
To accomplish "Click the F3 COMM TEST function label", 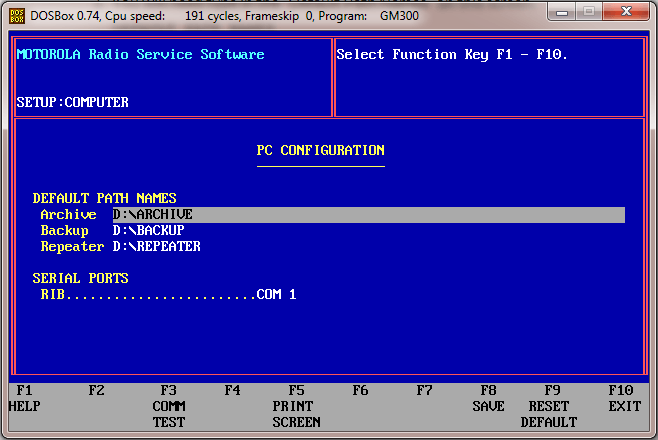I will coord(169,406).
